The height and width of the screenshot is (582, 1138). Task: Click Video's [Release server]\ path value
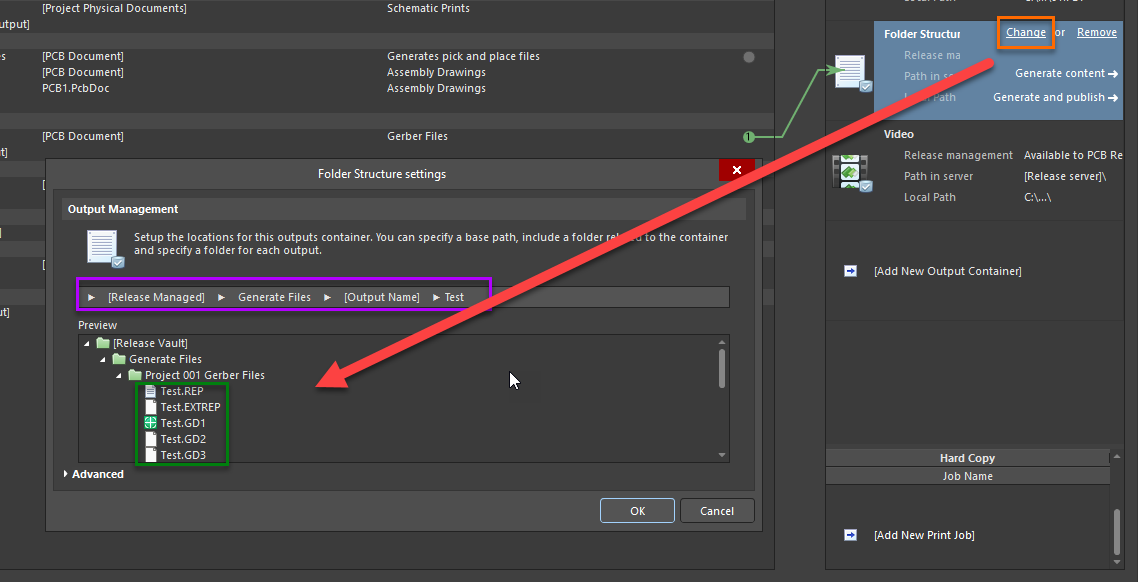click(1065, 176)
